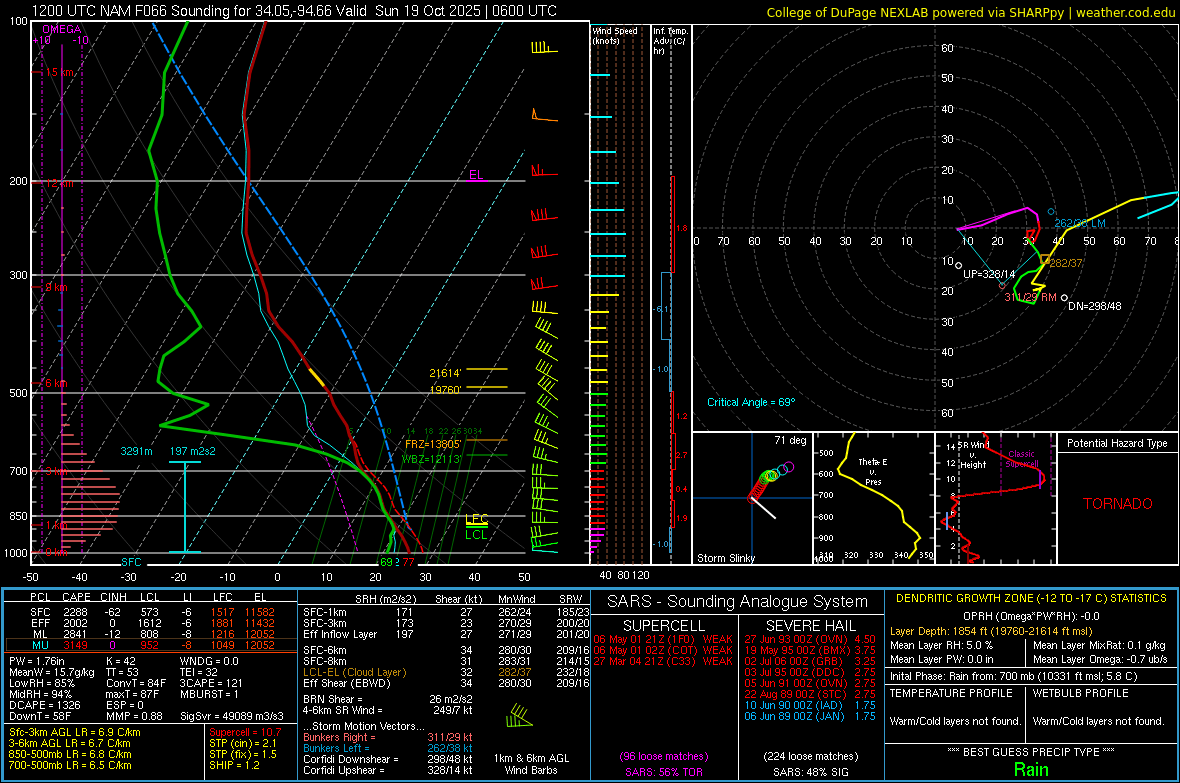The height and width of the screenshot is (783, 1180).
Task: Click the UP=328/14 upshear marker on hodograph
Action: click(x=988, y=273)
